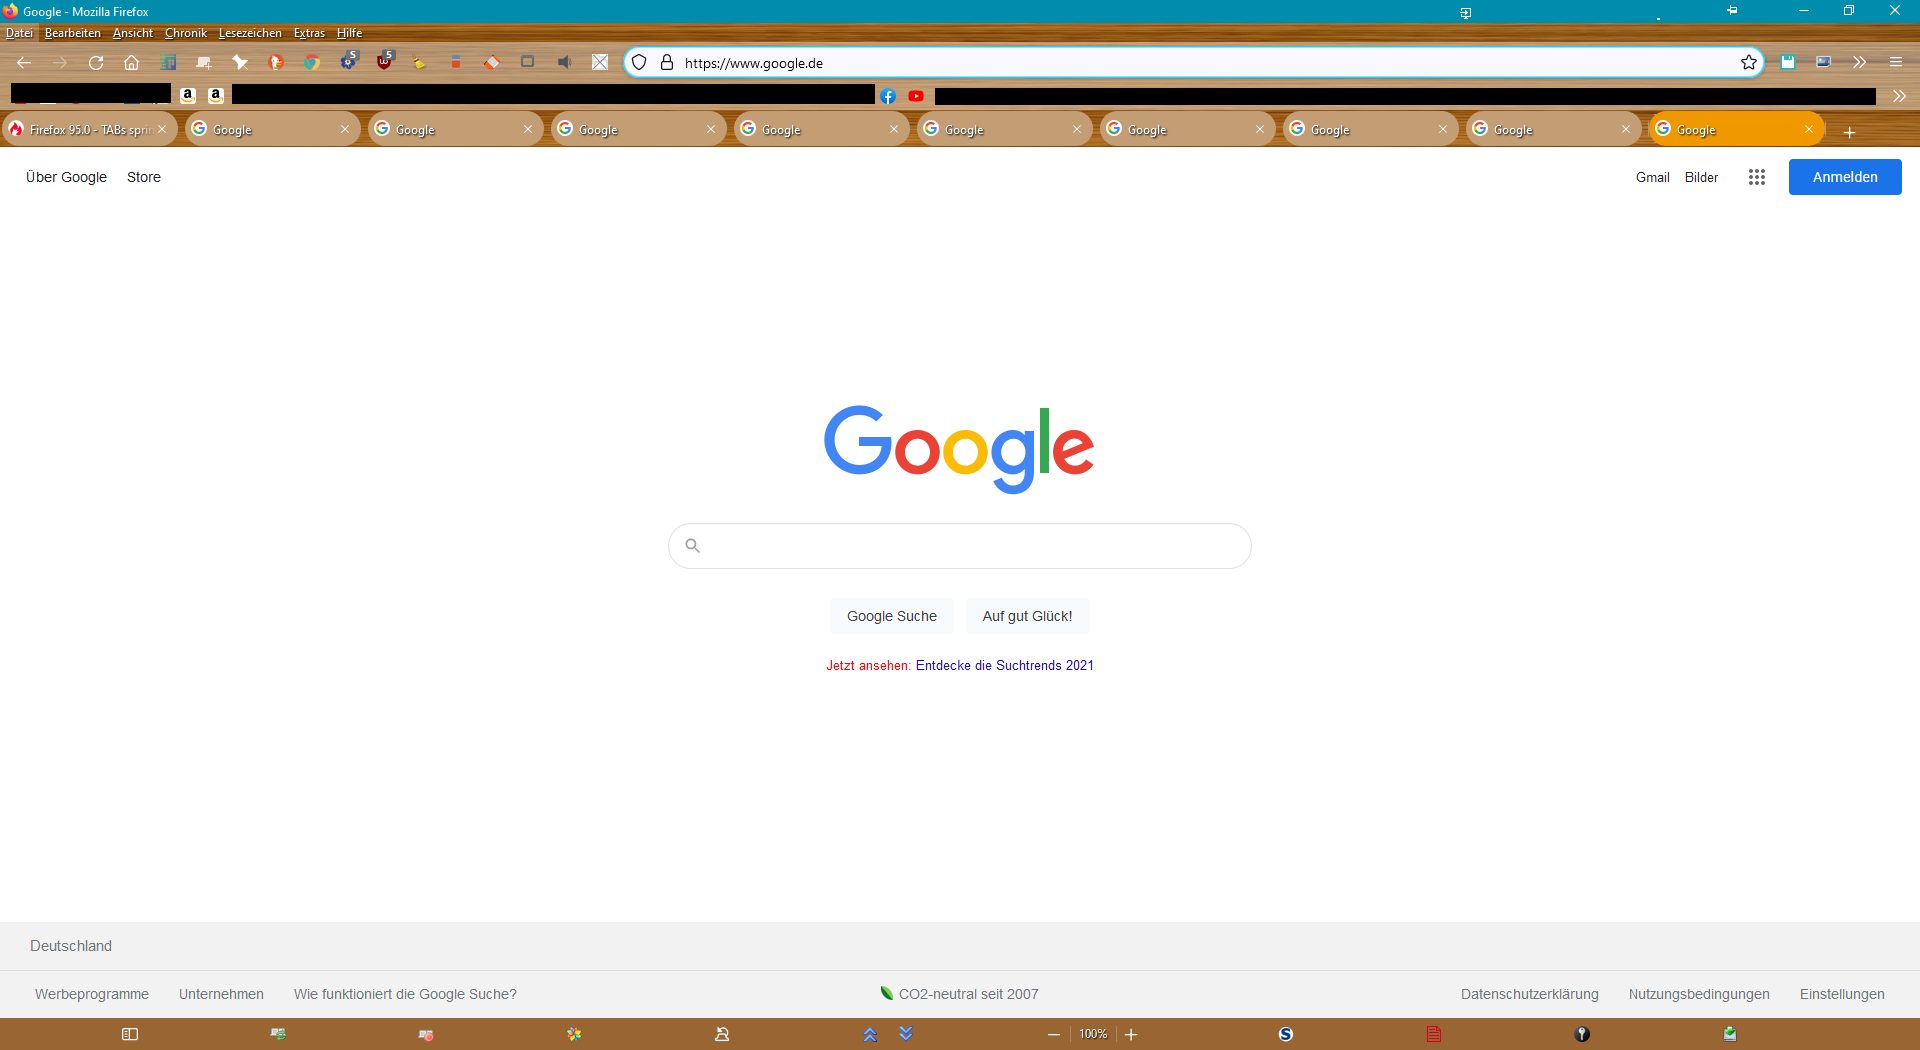1920x1050 pixels.
Task: Click the blue flower extension with badge 5
Action: point(349,61)
